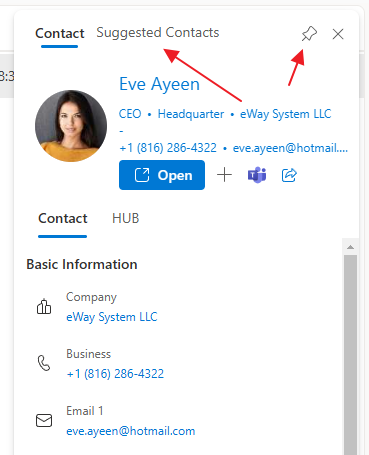
Task: Click the Headquarter link
Action: click(191, 114)
